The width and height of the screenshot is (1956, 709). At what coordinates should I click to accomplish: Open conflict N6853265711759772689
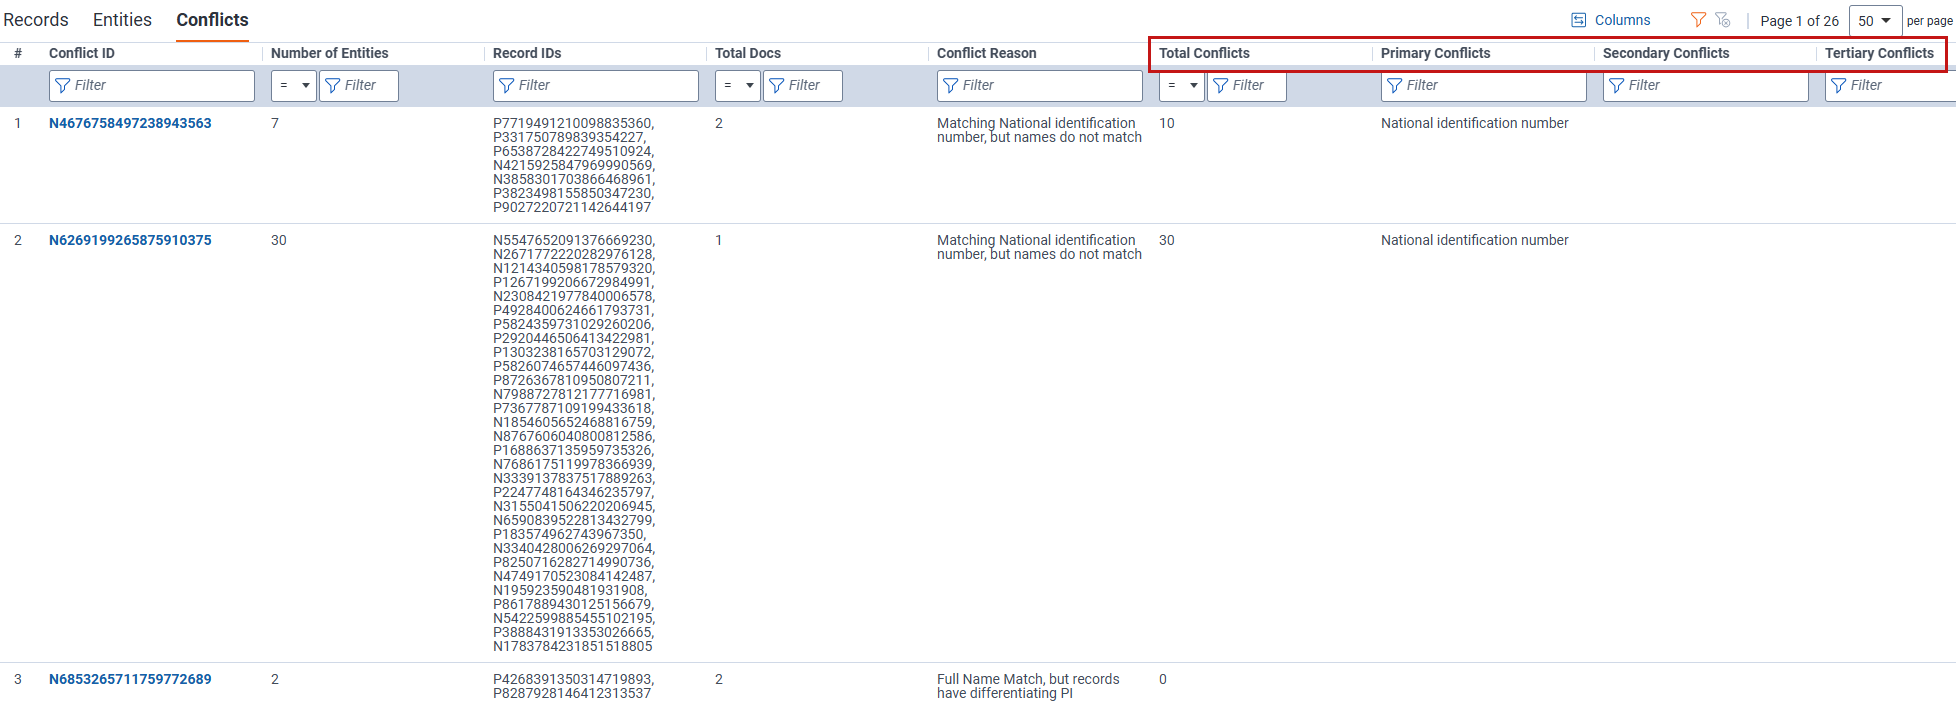pos(130,679)
